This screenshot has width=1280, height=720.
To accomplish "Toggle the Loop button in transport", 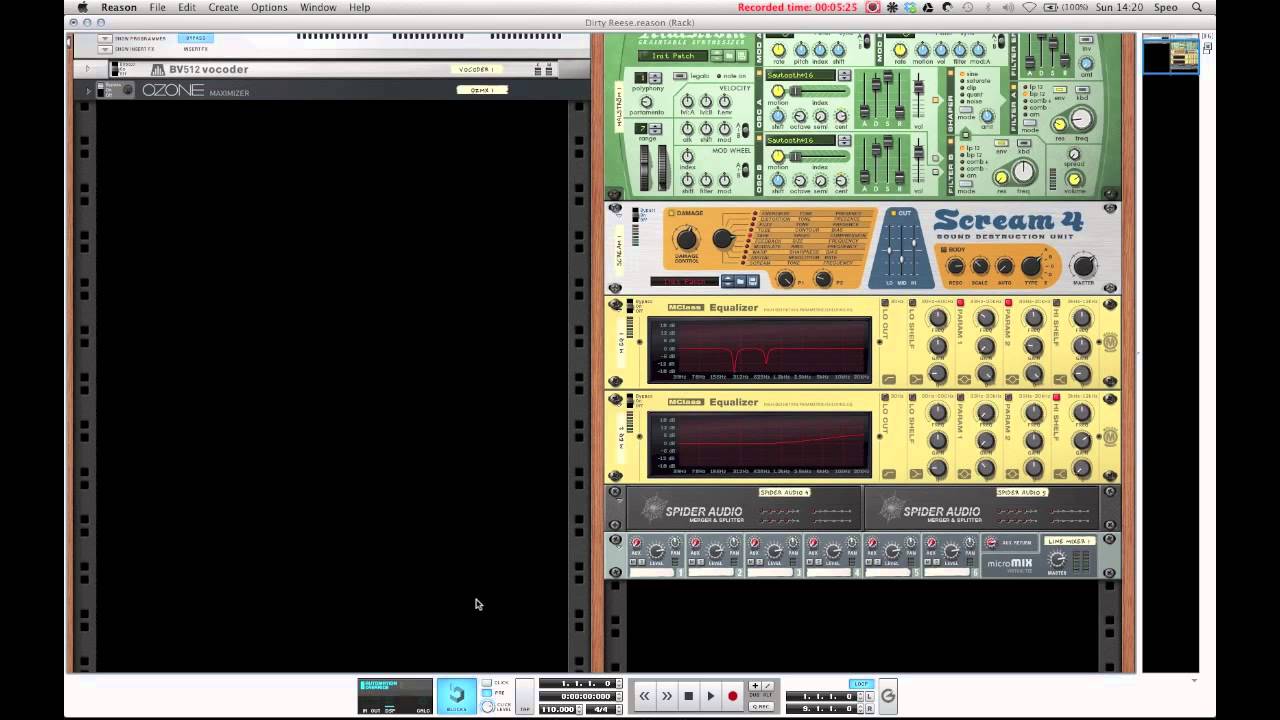I will [x=860, y=684].
